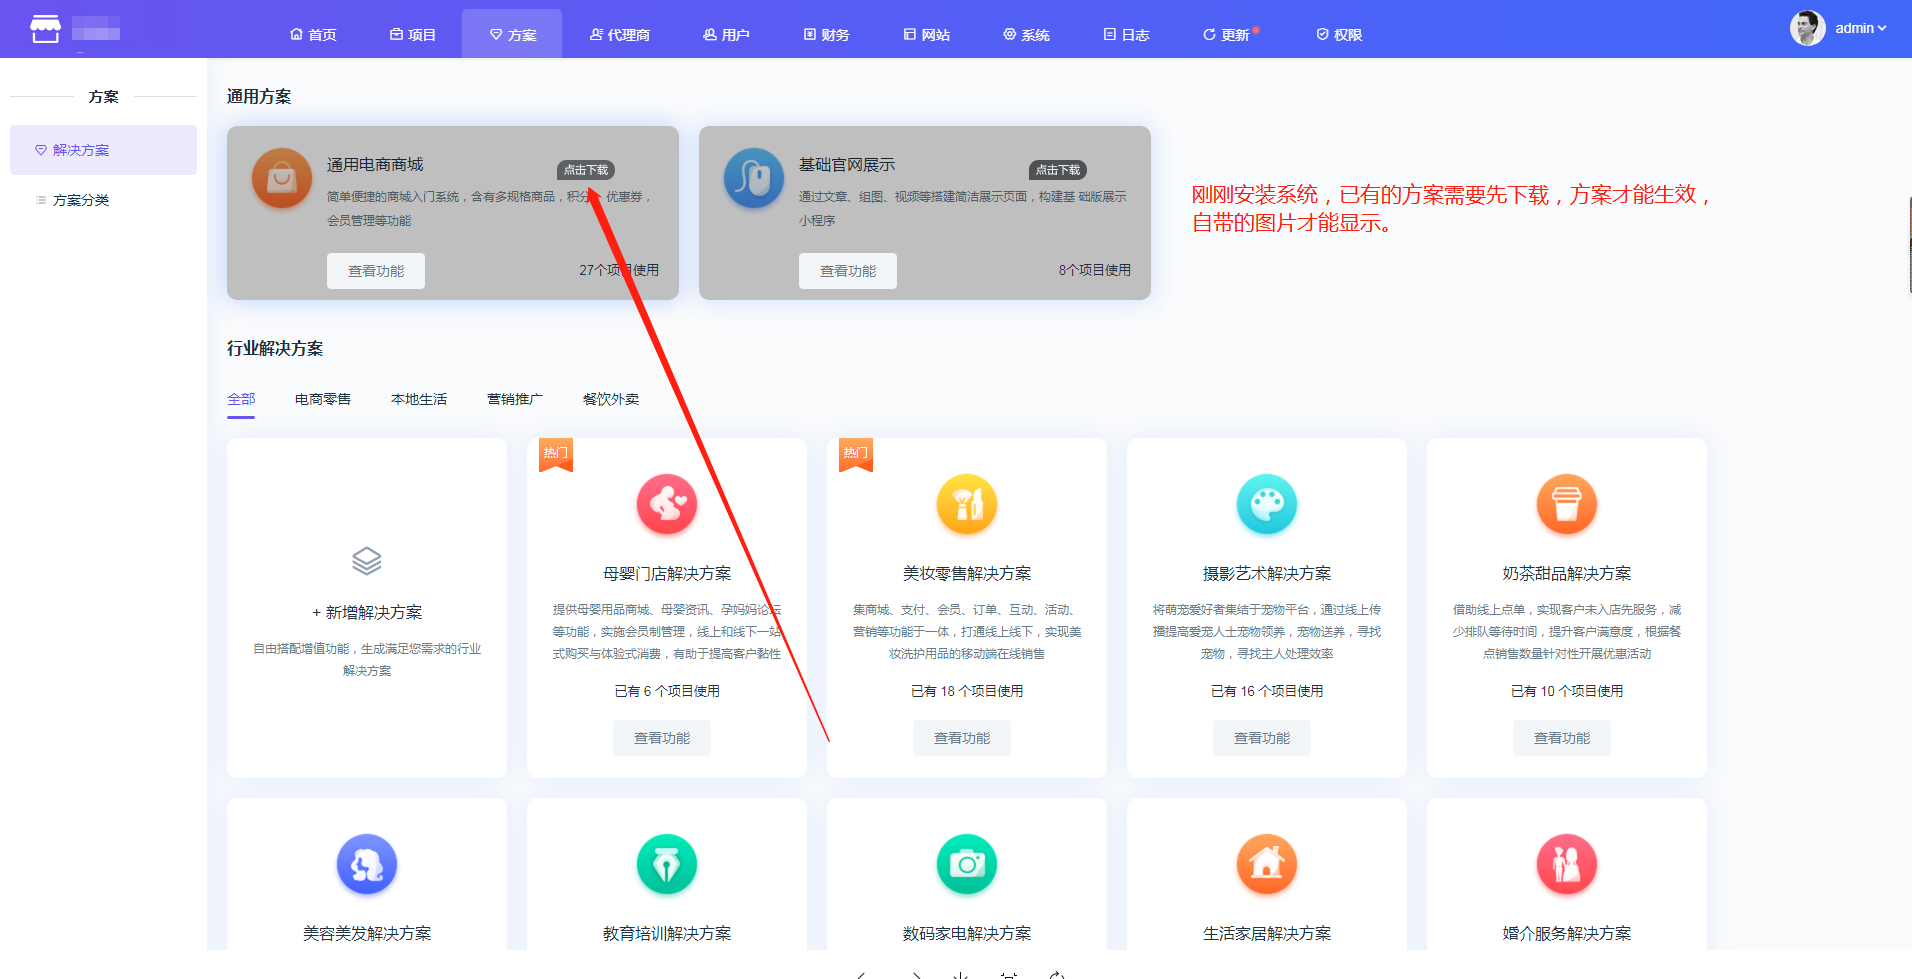This screenshot has height=979, width=1912.
Task: Click the 基础官网展示 title
Action: (847, 164)
